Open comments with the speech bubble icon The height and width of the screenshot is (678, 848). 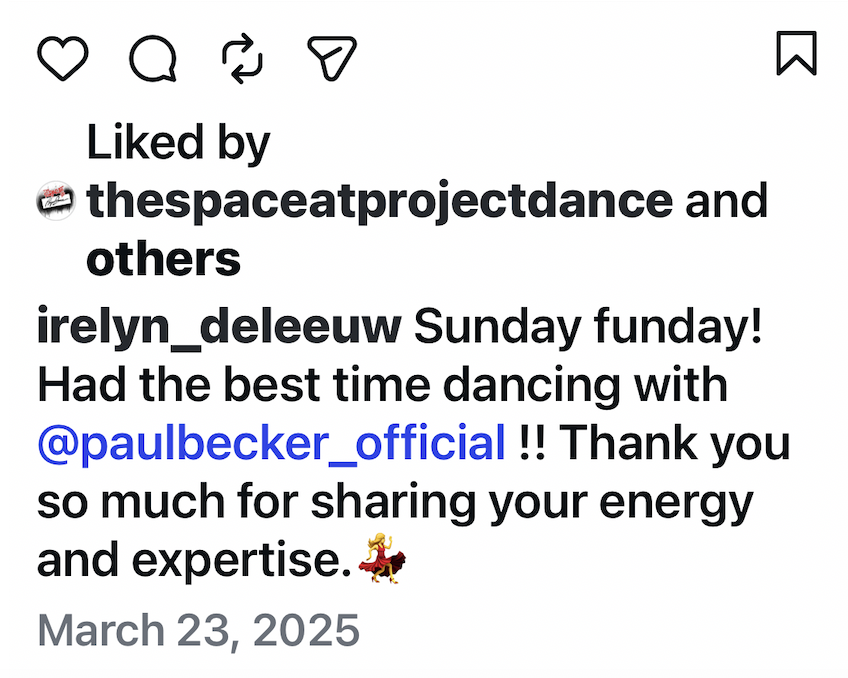coord(152,57)
